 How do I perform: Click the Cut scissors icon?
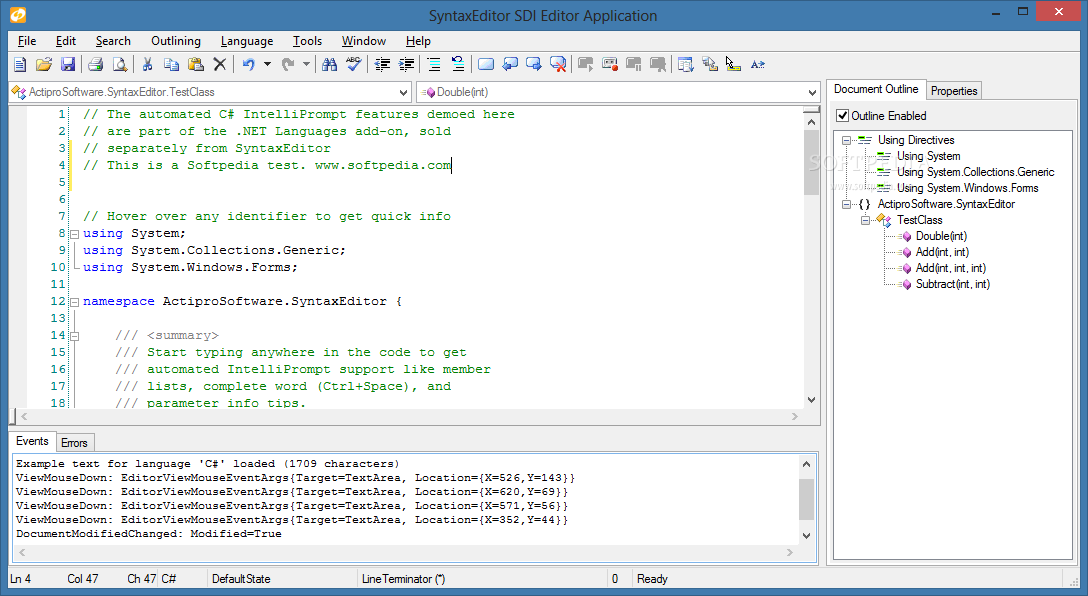(x=147, y=65)
